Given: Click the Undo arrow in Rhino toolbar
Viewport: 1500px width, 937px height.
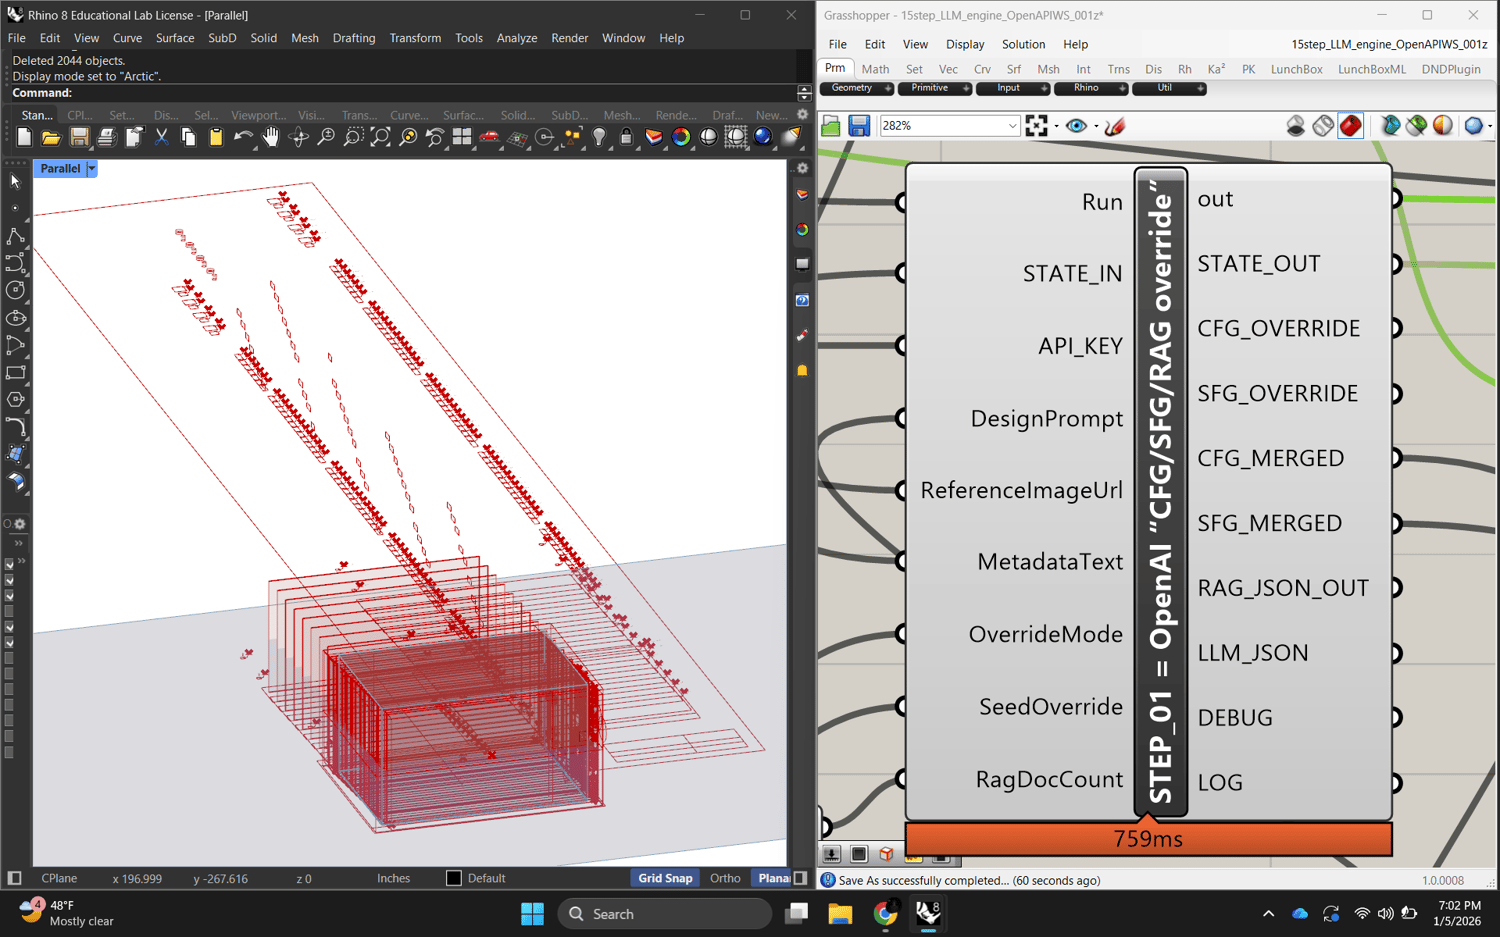Looking at the screenshot, I should [243, 137].
